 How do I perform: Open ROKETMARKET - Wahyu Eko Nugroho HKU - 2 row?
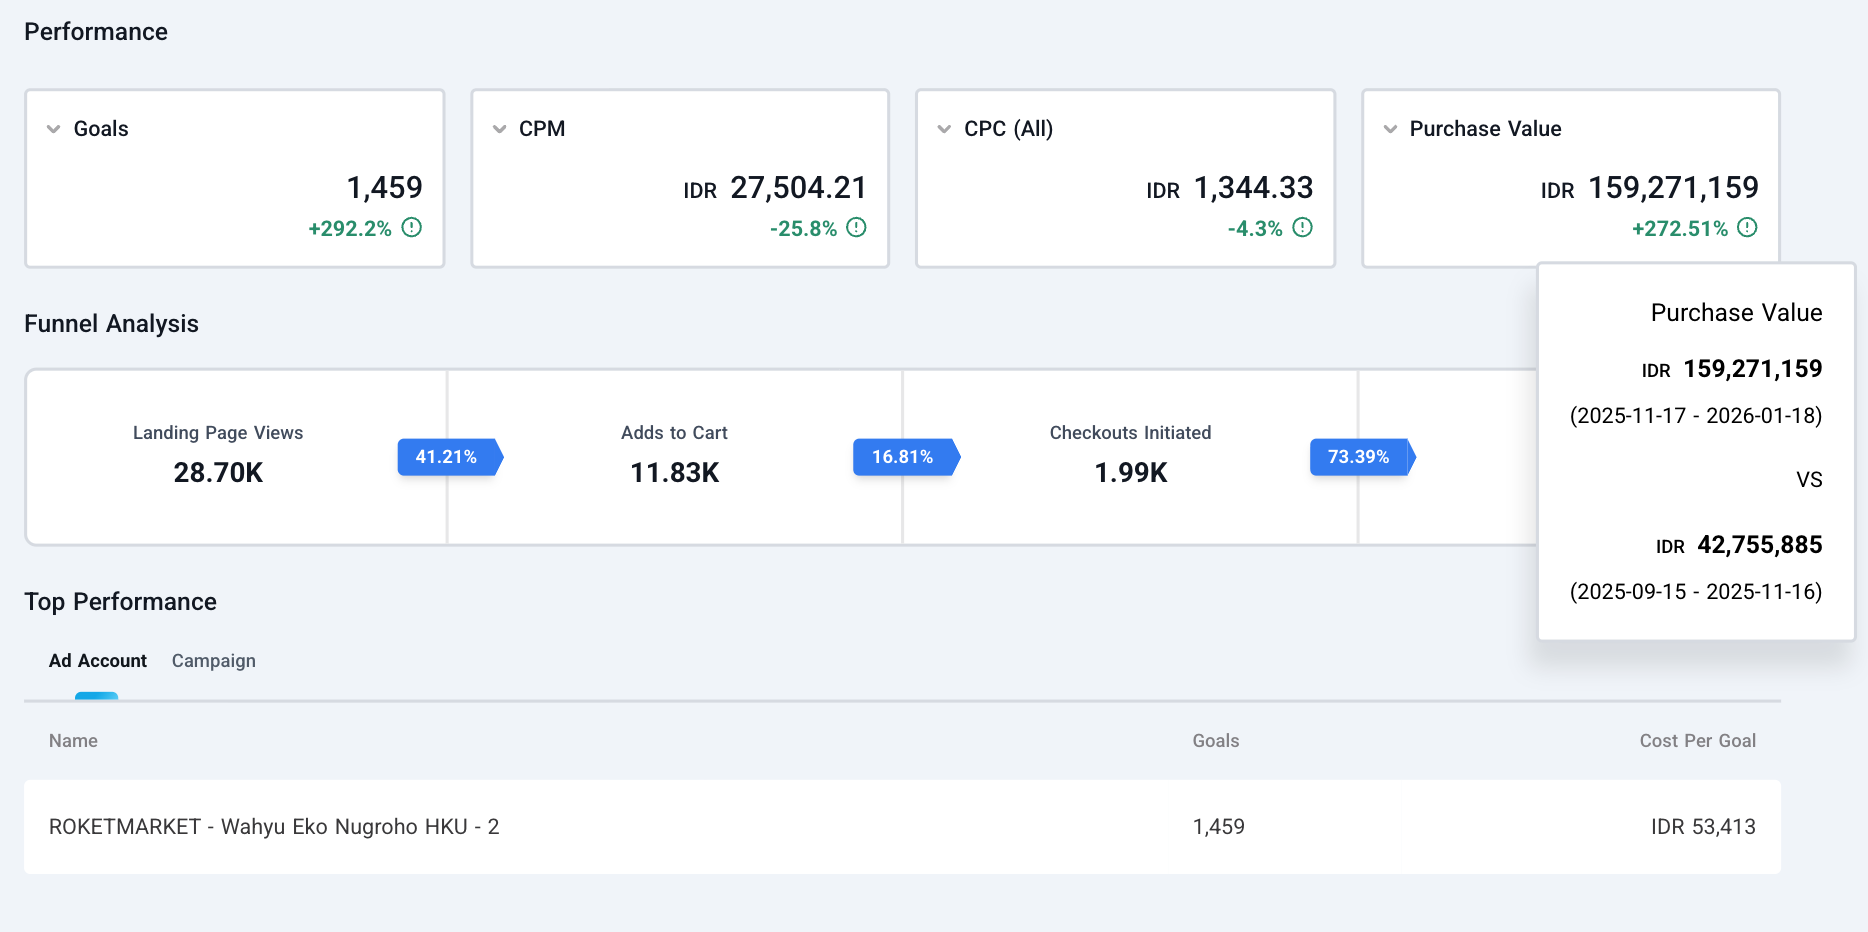[x=902, y=827]
